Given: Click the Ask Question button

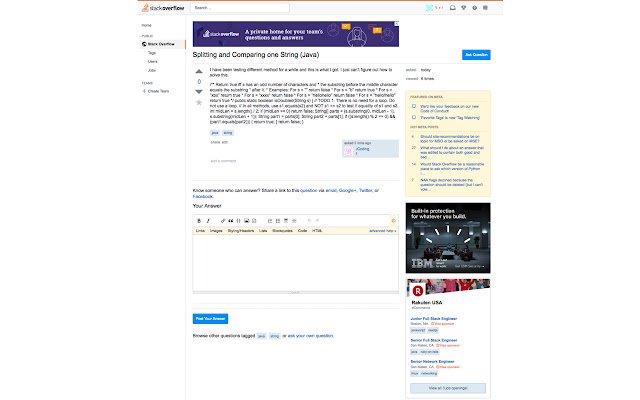Looking at the screenshot, I should pos(476,55).
